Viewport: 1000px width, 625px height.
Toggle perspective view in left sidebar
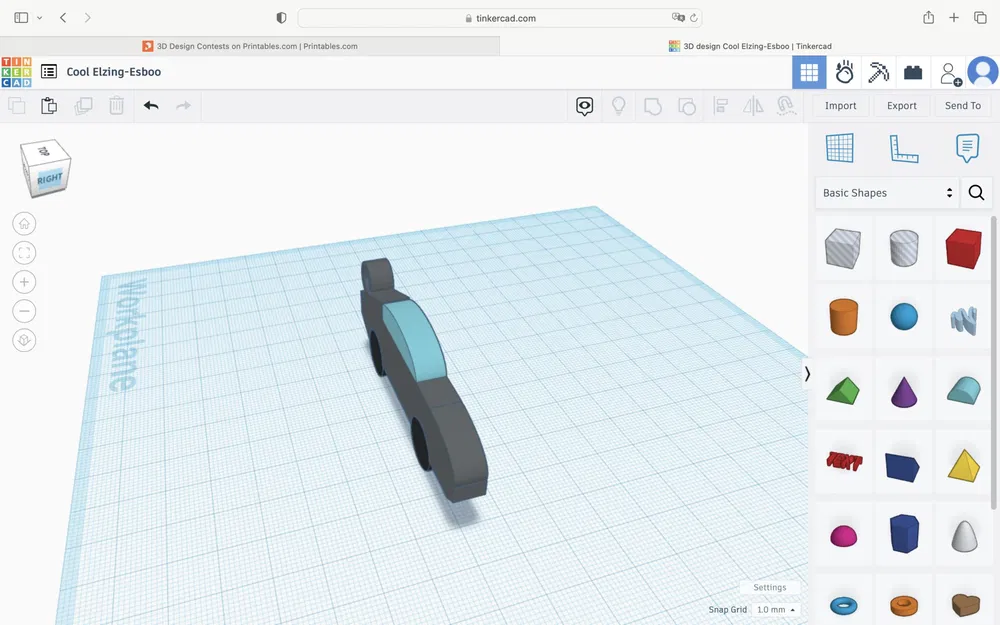point(24,340)
